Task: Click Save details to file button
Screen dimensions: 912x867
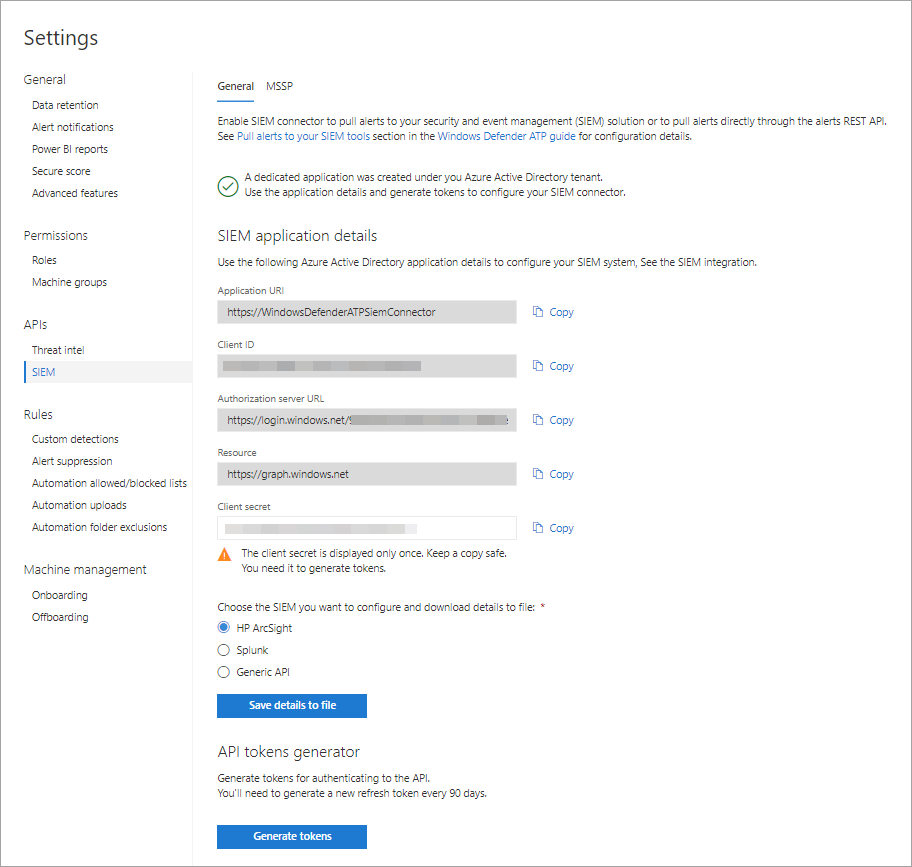Action: pos(292,705)
